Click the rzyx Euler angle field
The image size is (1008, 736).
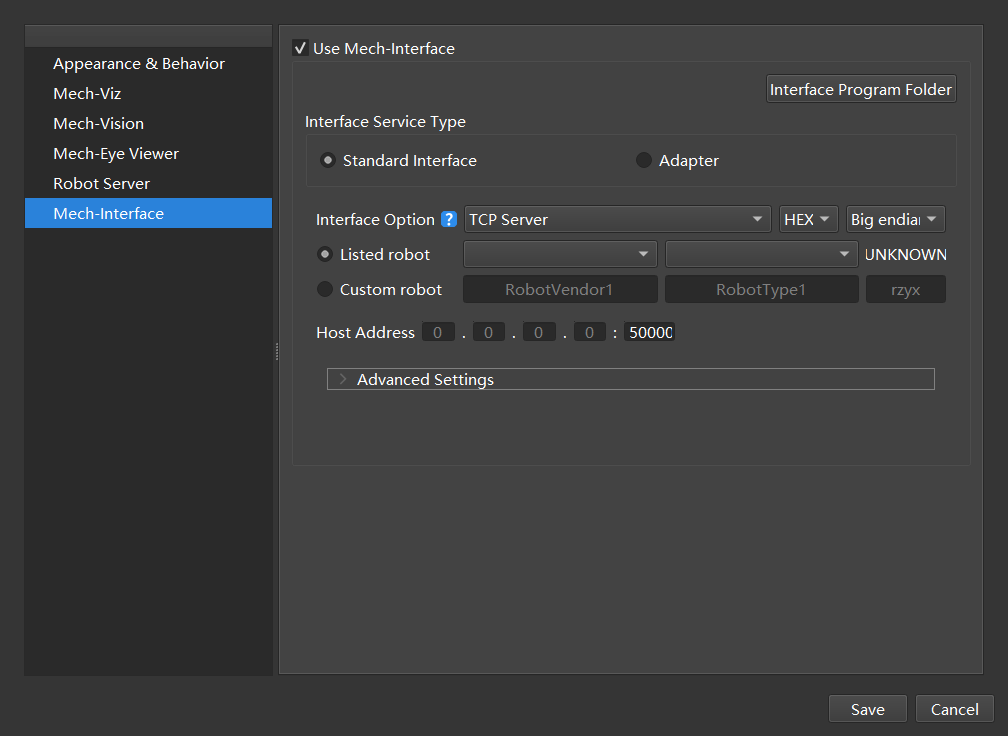tap(906, 289)
